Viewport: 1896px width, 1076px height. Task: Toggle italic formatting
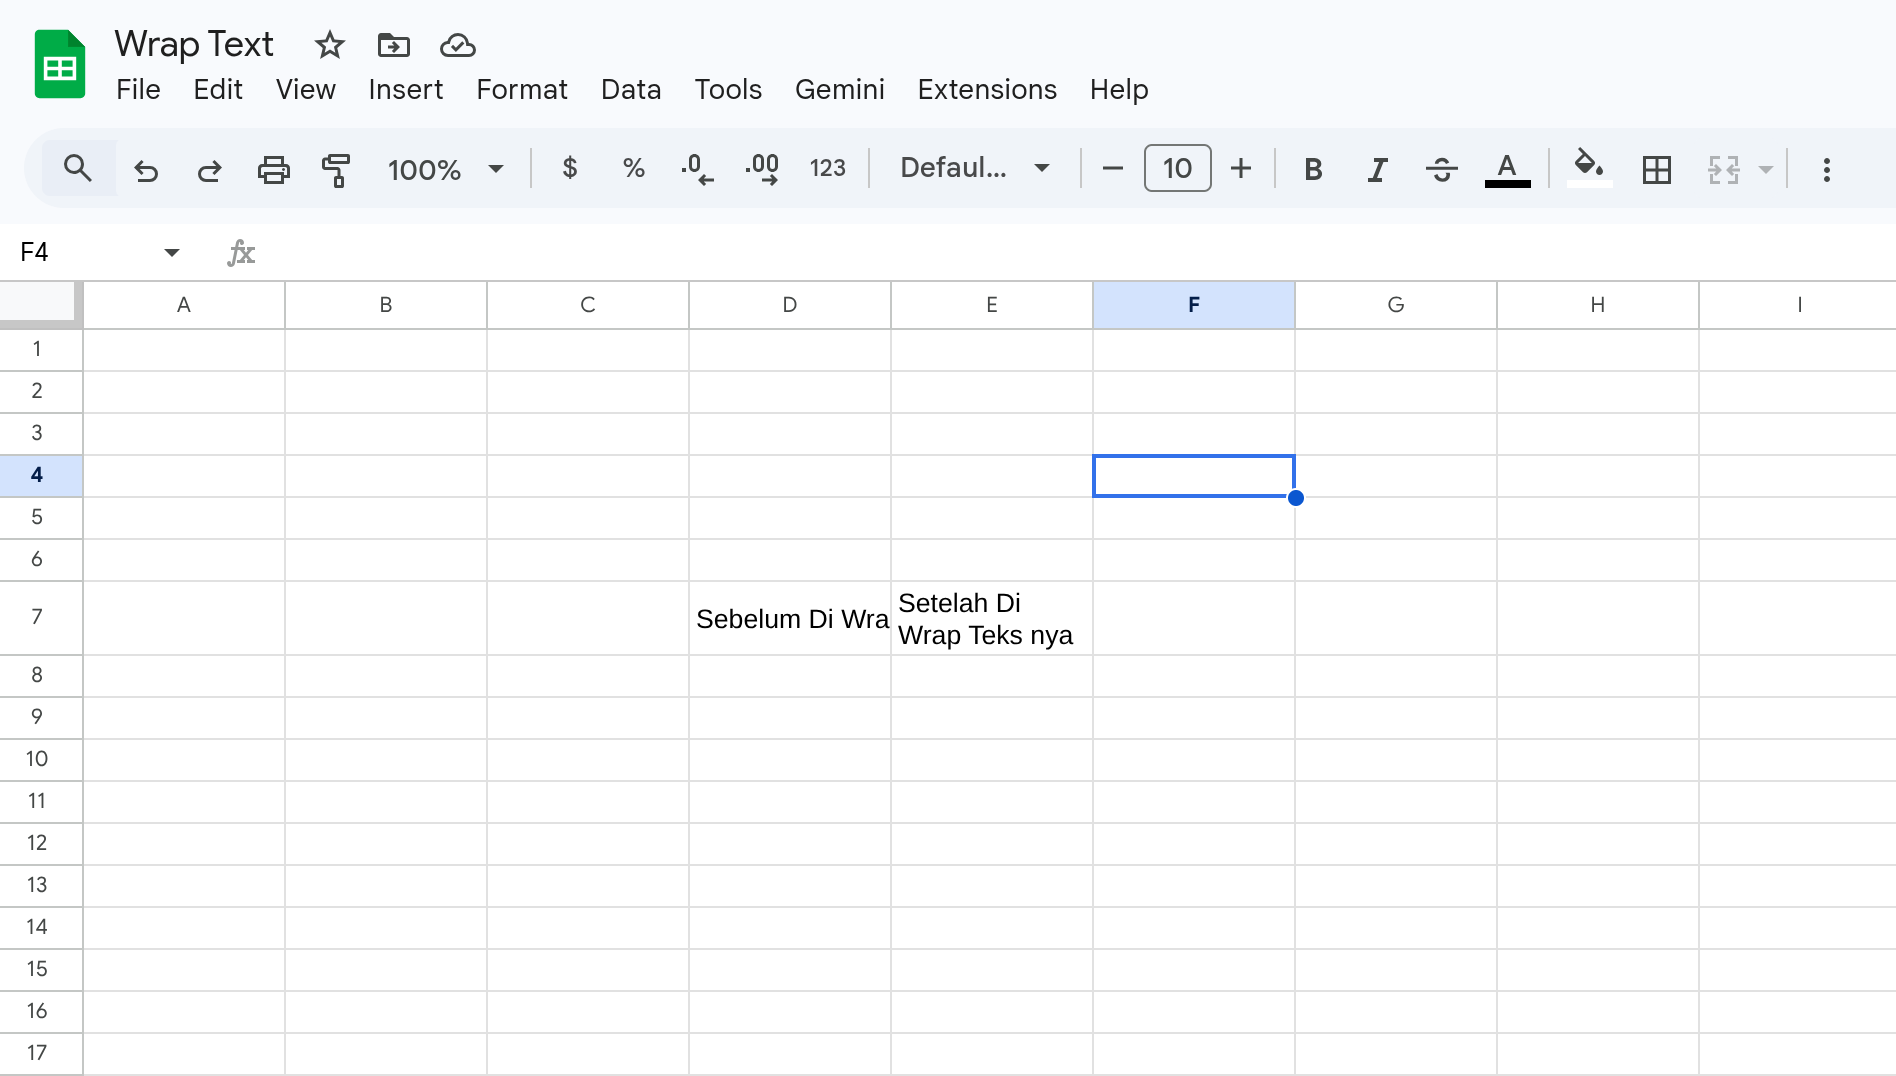pos(1377,169)
